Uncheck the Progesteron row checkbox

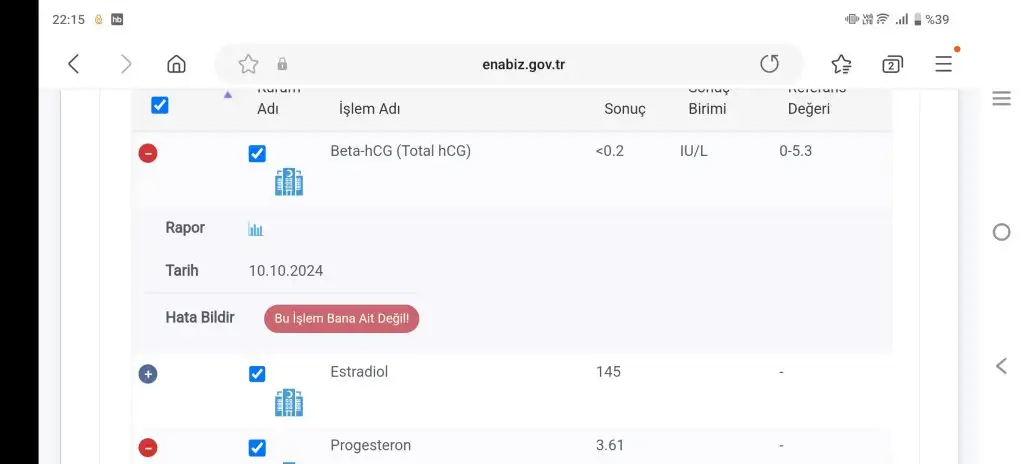point(257,448)
